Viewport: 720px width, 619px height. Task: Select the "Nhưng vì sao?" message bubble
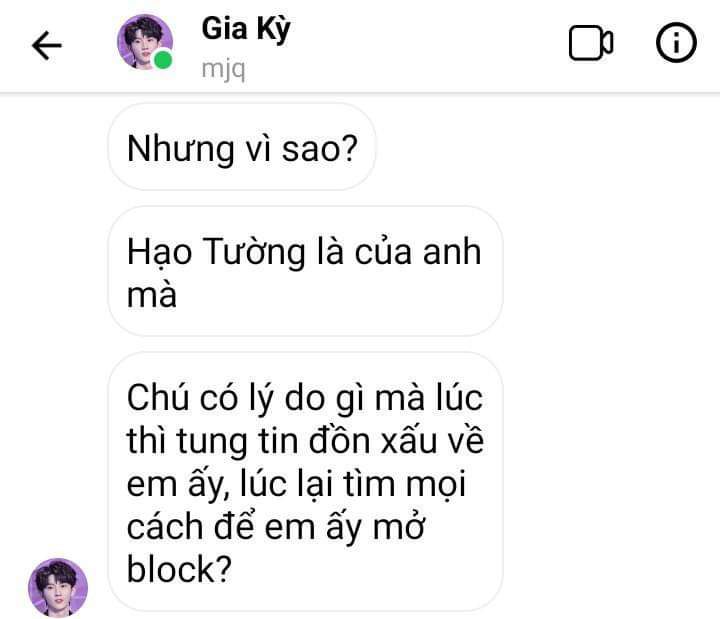242,146
